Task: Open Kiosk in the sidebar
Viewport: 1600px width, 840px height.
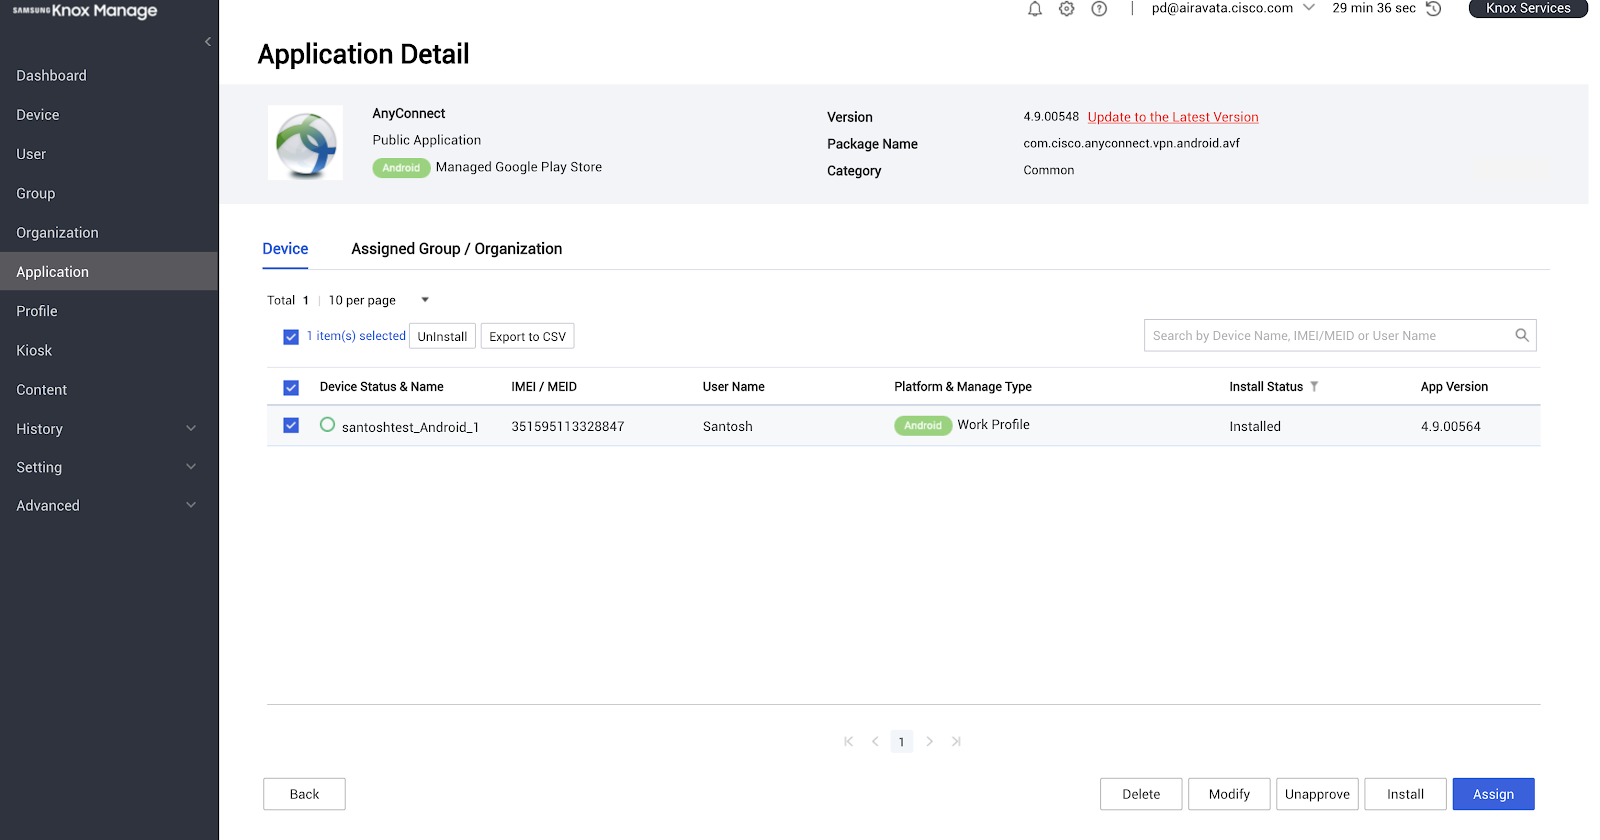Action: (108, 350)
